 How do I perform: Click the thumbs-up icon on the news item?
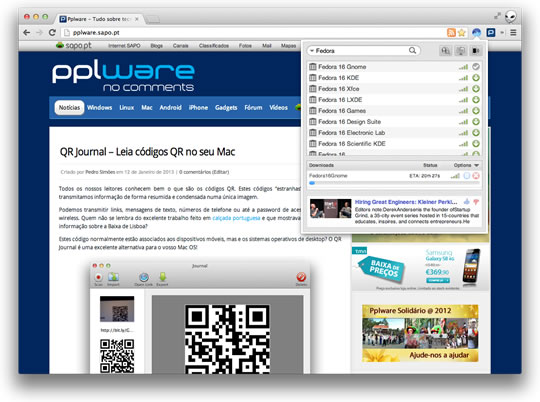point(467,202)
